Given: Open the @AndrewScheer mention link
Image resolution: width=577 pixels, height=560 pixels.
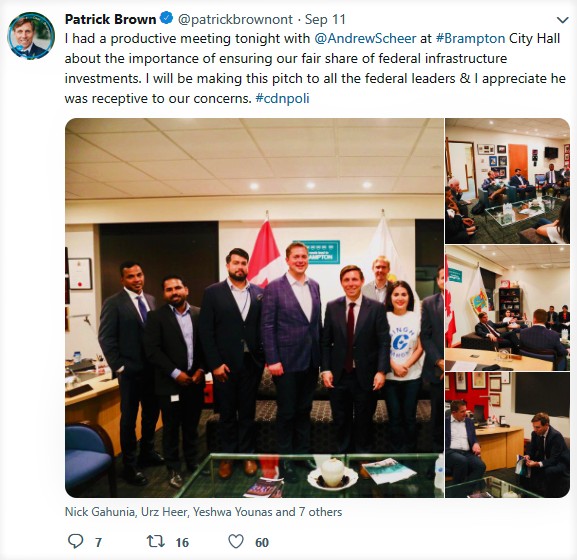Looking at the screenshot, I should 365,39.
